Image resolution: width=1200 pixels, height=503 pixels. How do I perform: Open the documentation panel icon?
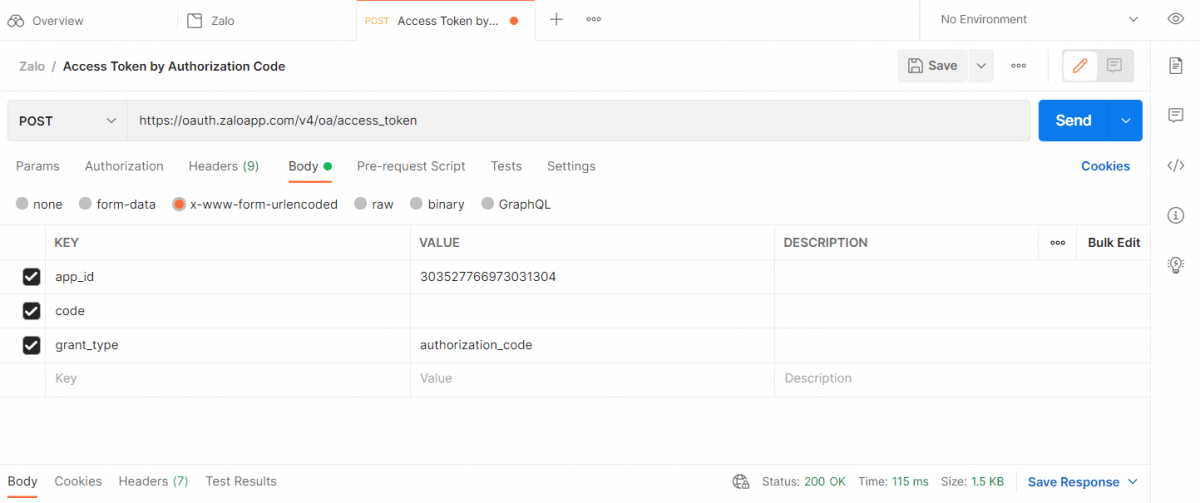[x=1176, y=66]
